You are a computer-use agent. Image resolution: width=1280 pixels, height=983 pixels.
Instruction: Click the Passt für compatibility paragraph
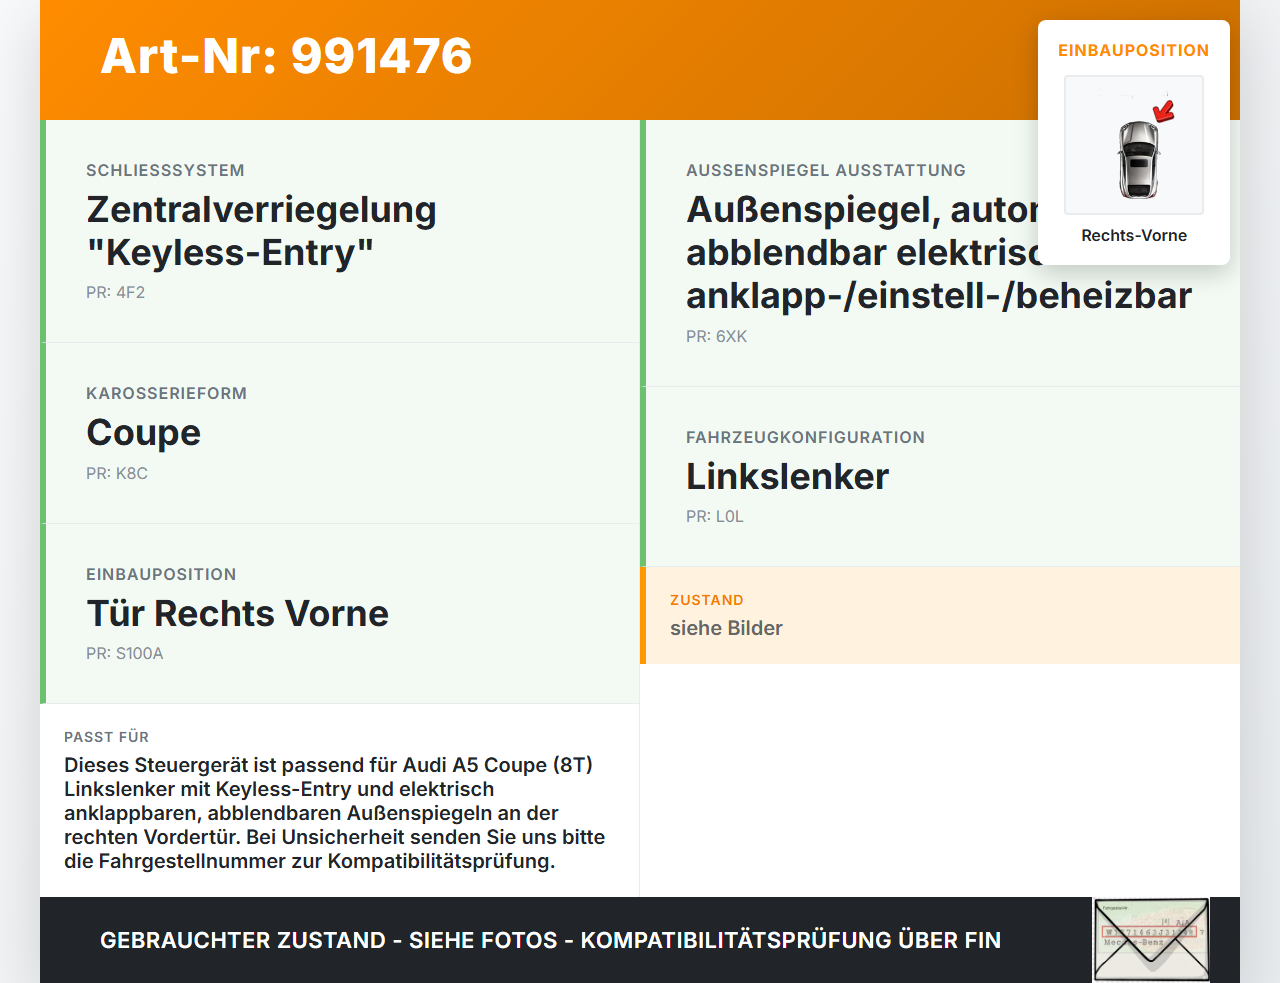[335, 813]
